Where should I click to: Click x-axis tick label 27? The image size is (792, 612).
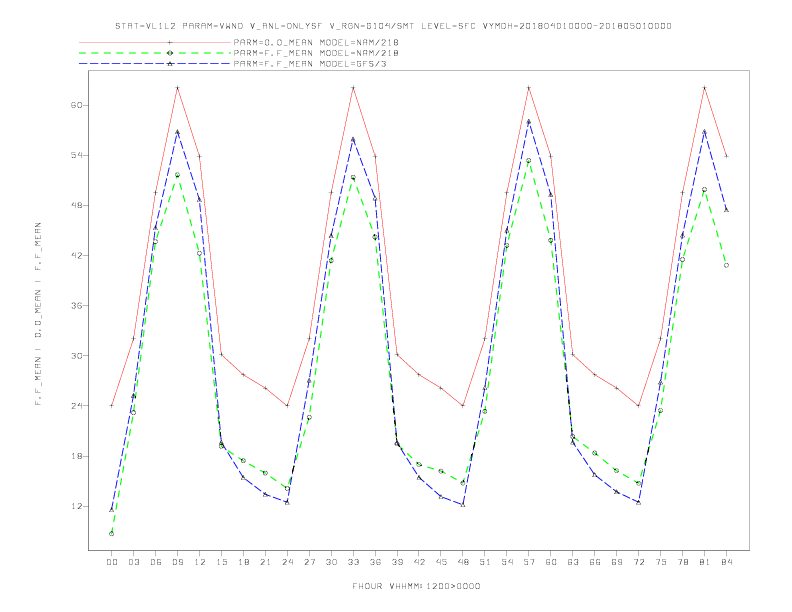point(309,562)
